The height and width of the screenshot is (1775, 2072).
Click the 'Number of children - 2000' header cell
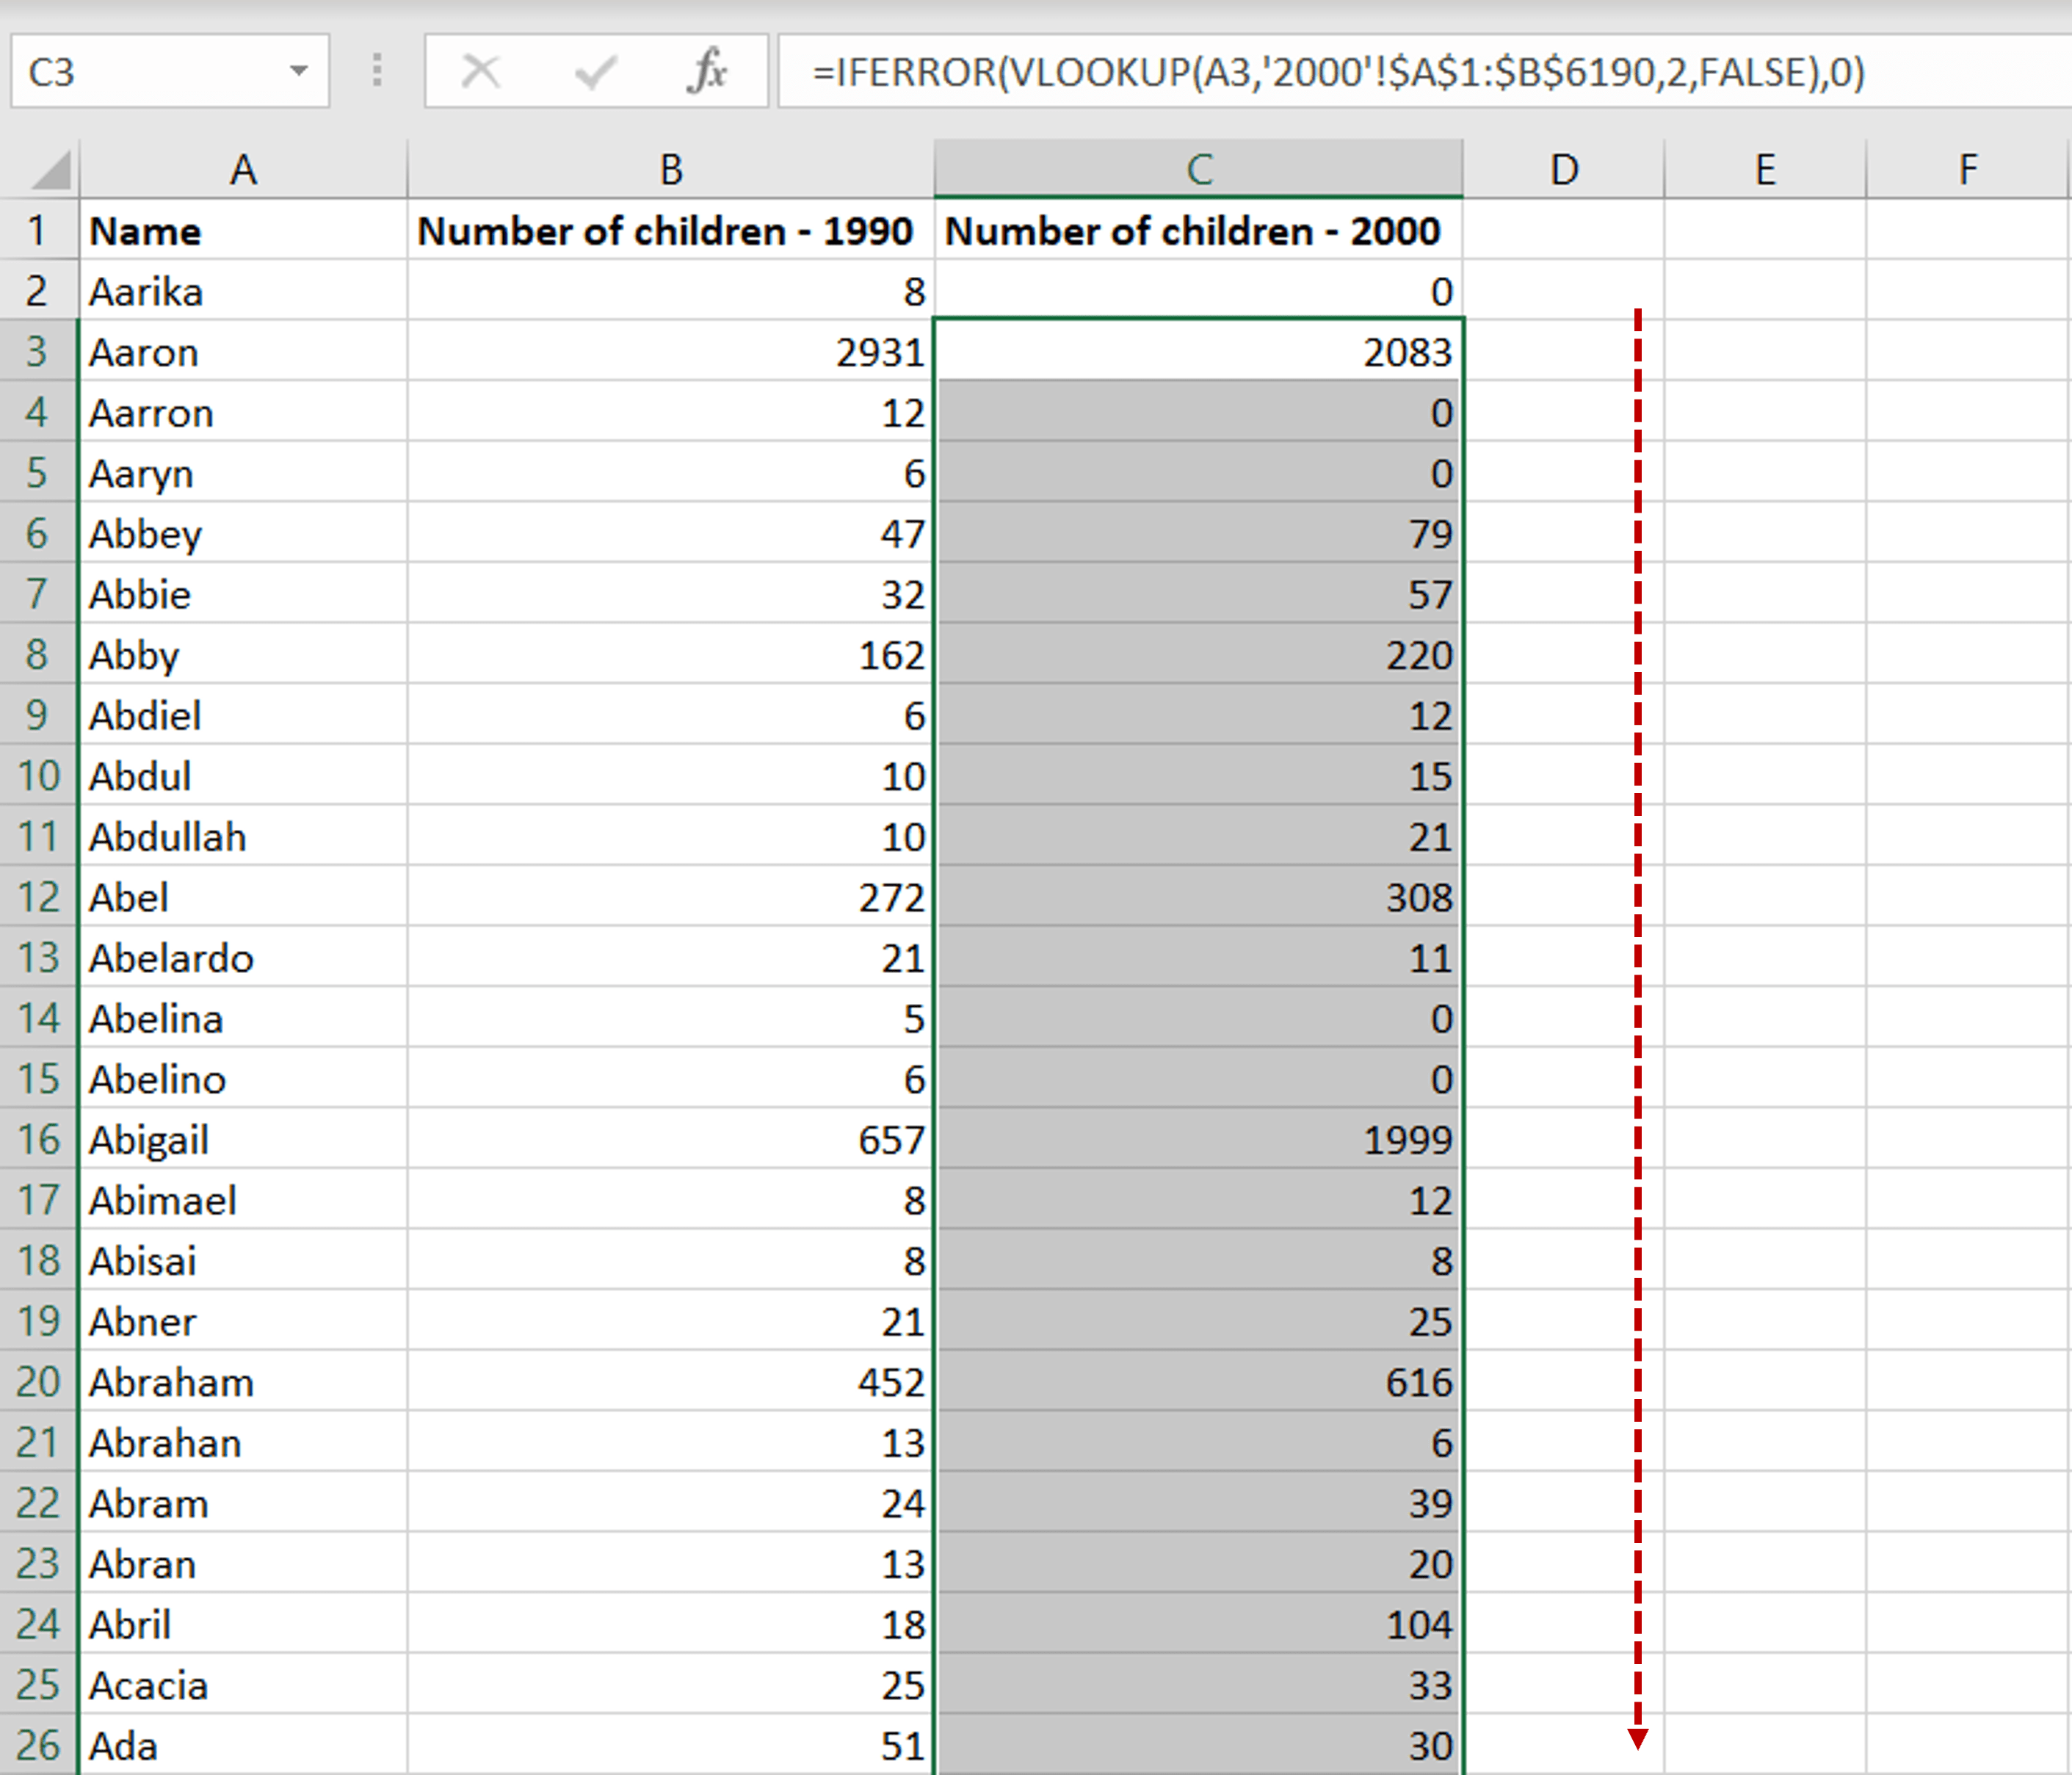pyautogui.click(x=1198, y=231)
